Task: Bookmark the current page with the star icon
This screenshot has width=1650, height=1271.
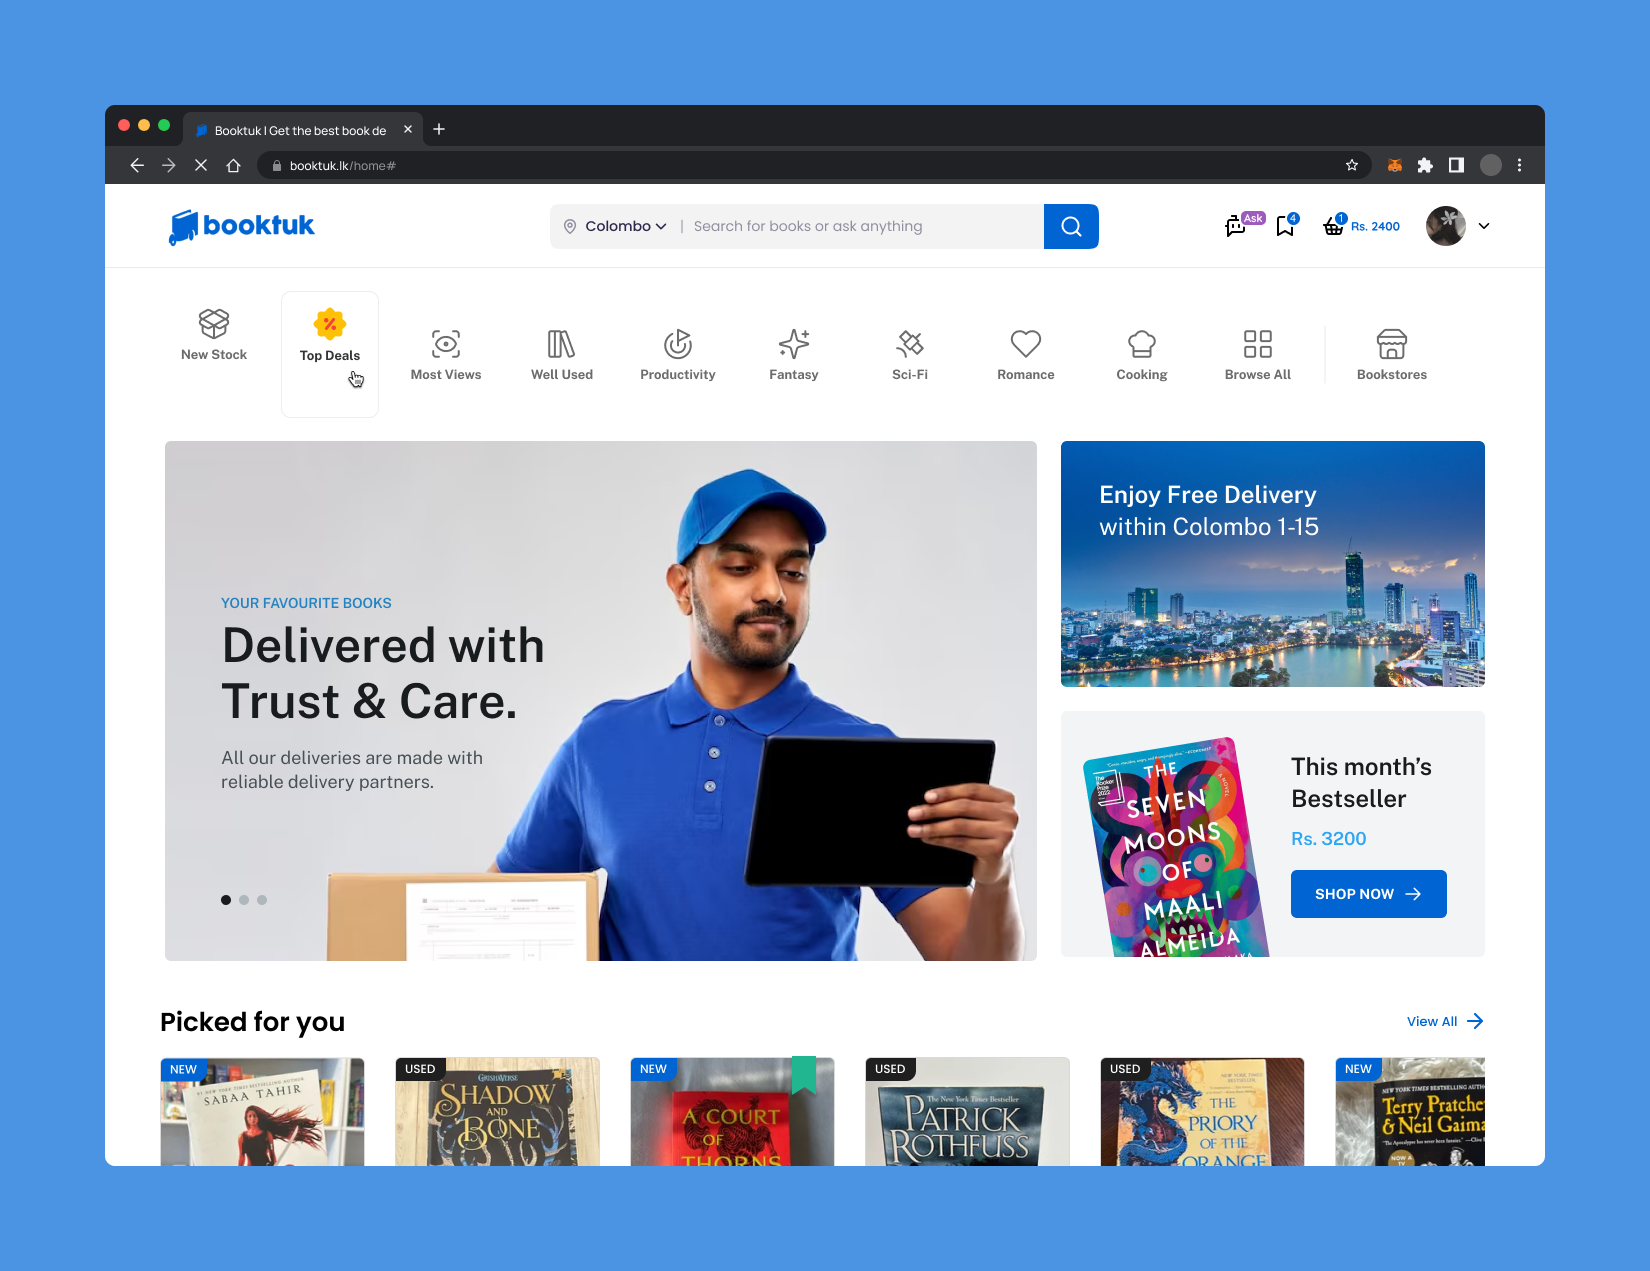Action: pos(1352,166)
